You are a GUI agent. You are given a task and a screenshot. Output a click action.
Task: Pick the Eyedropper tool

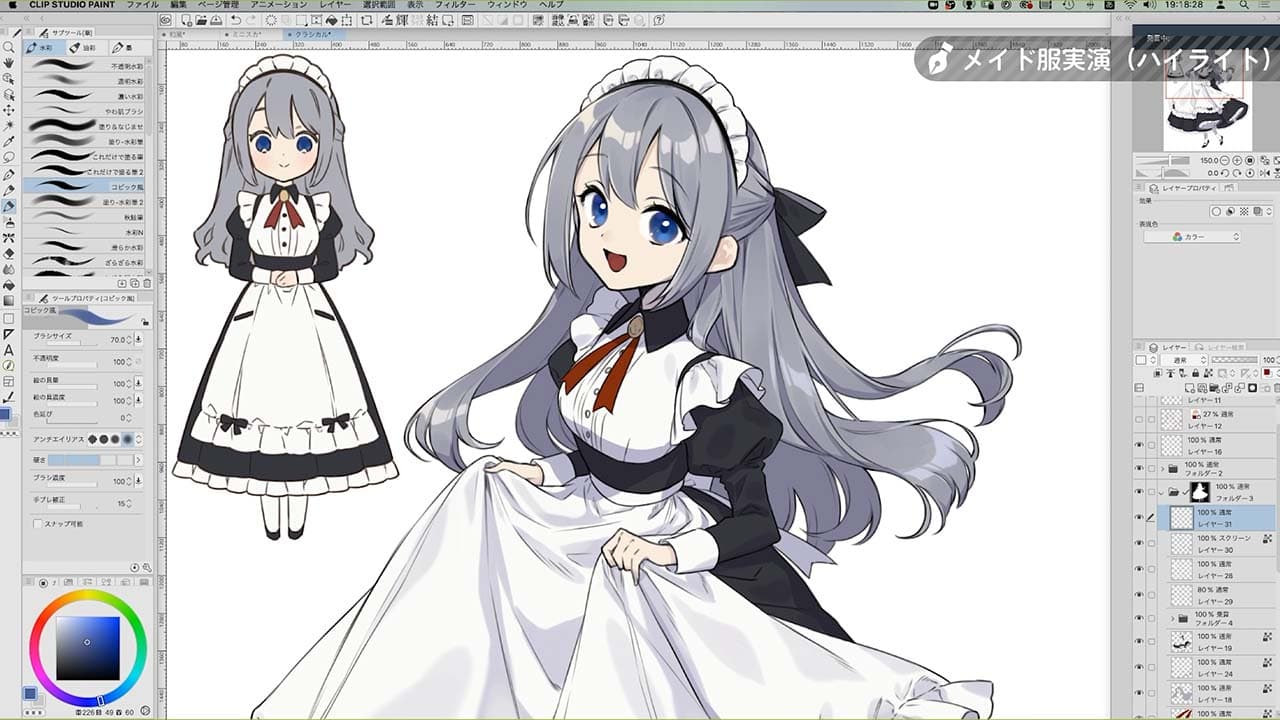(x=9, y=142)
